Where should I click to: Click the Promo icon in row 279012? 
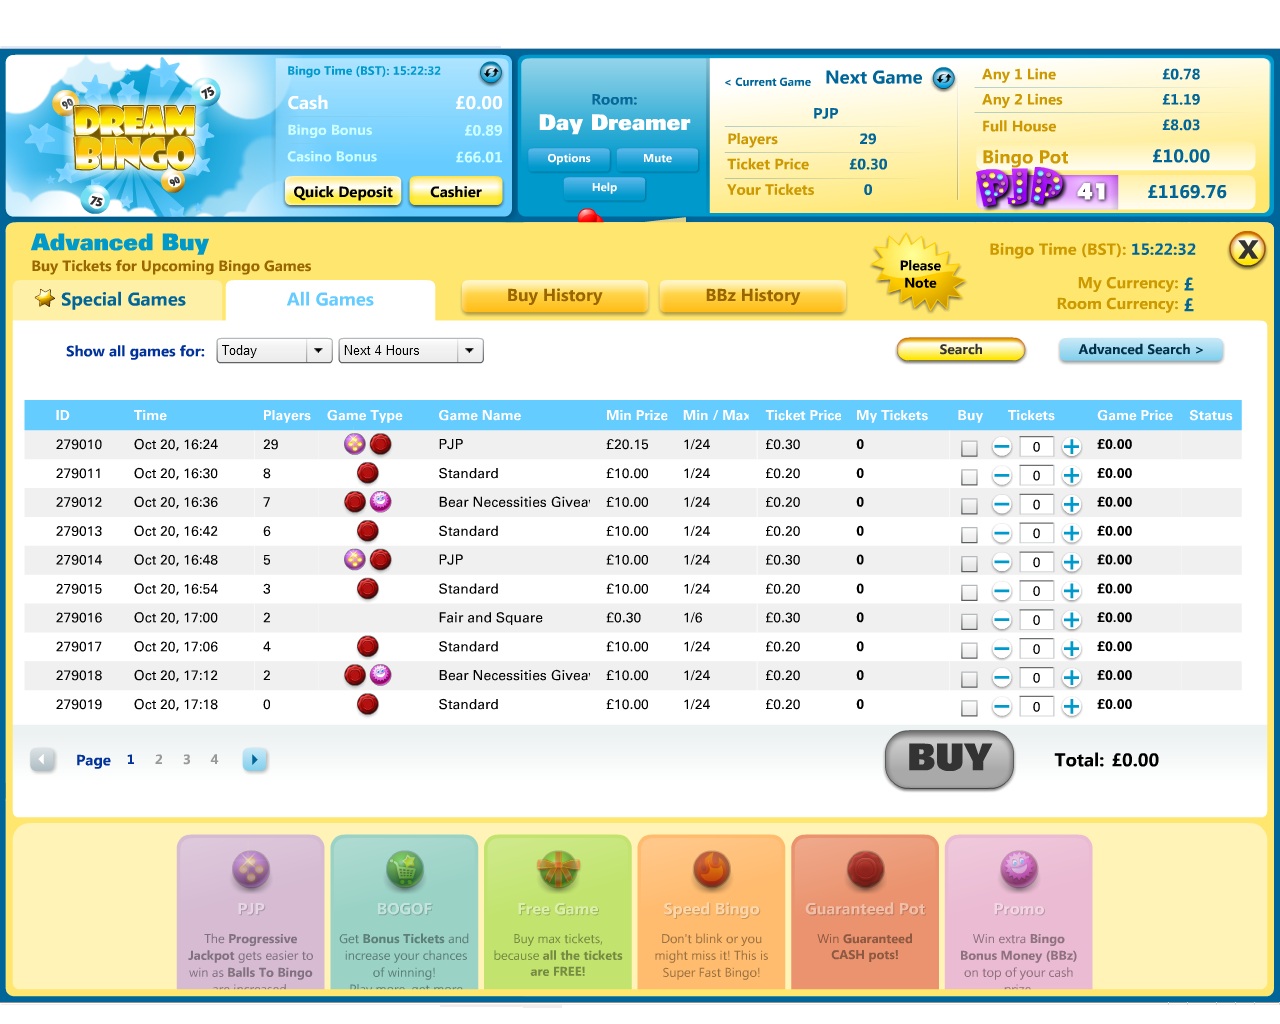(380, 501)
